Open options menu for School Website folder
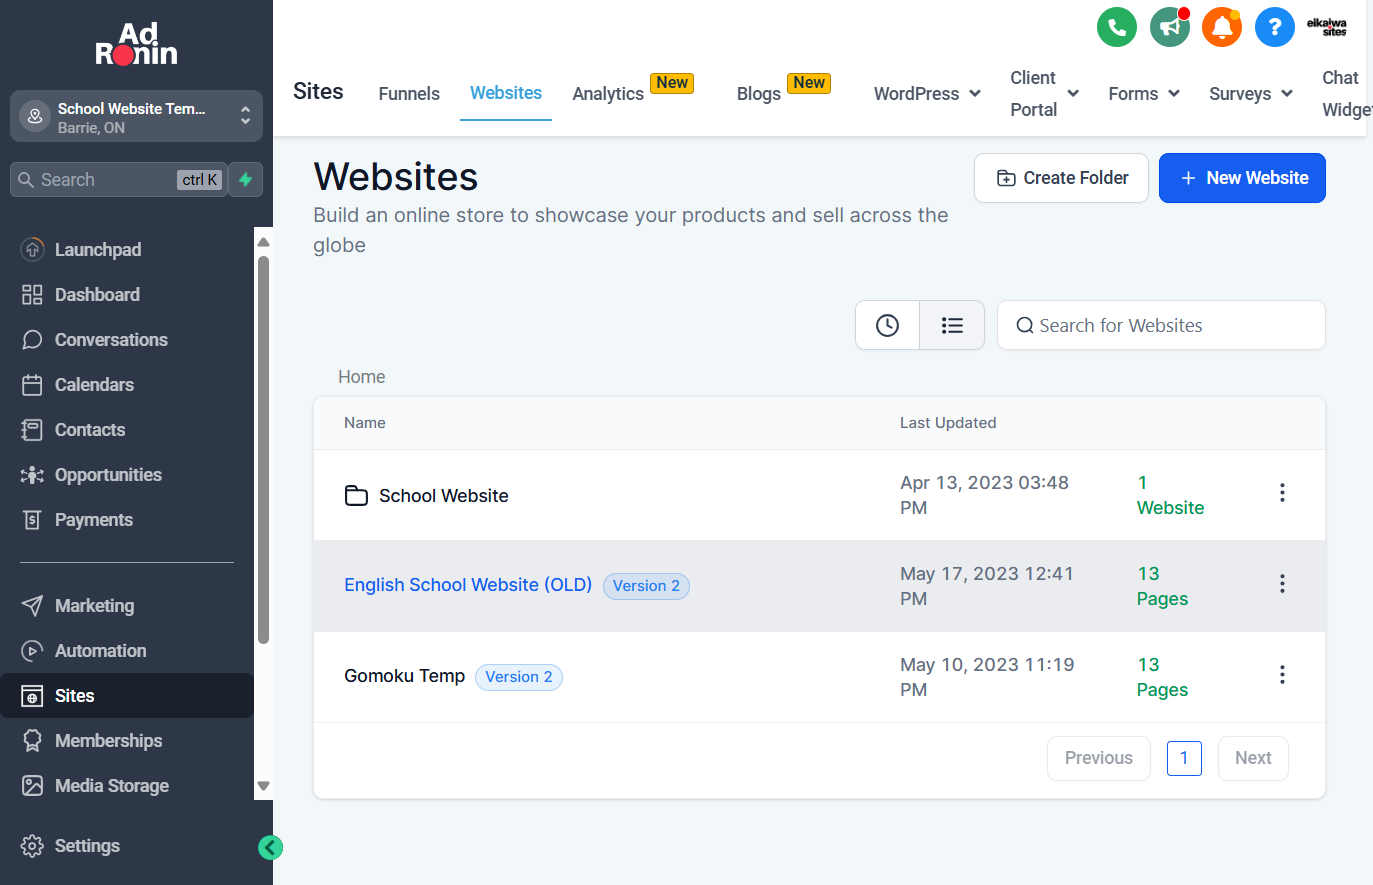The width and height of the screenshot is (1373, 885). point(1282,493)
